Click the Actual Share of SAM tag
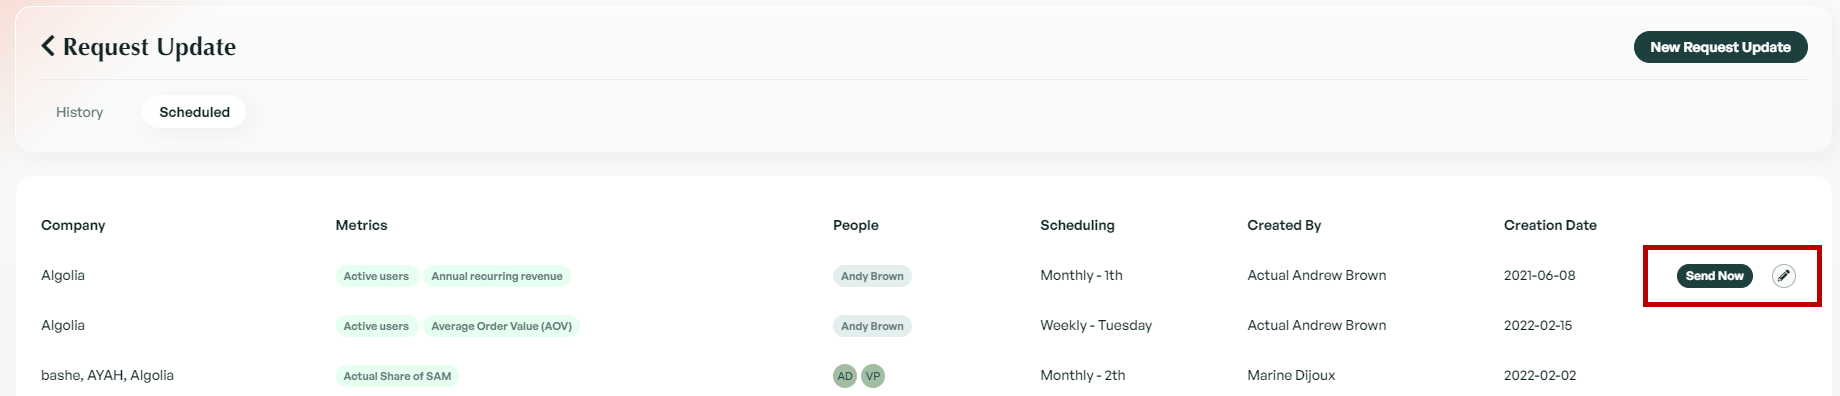The height and width of the screenshot is (396, 1840). [397, 376]
